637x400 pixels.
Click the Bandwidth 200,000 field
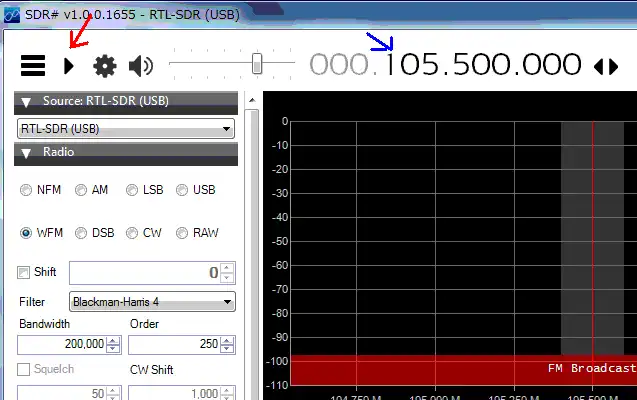[x=62, y=345]
